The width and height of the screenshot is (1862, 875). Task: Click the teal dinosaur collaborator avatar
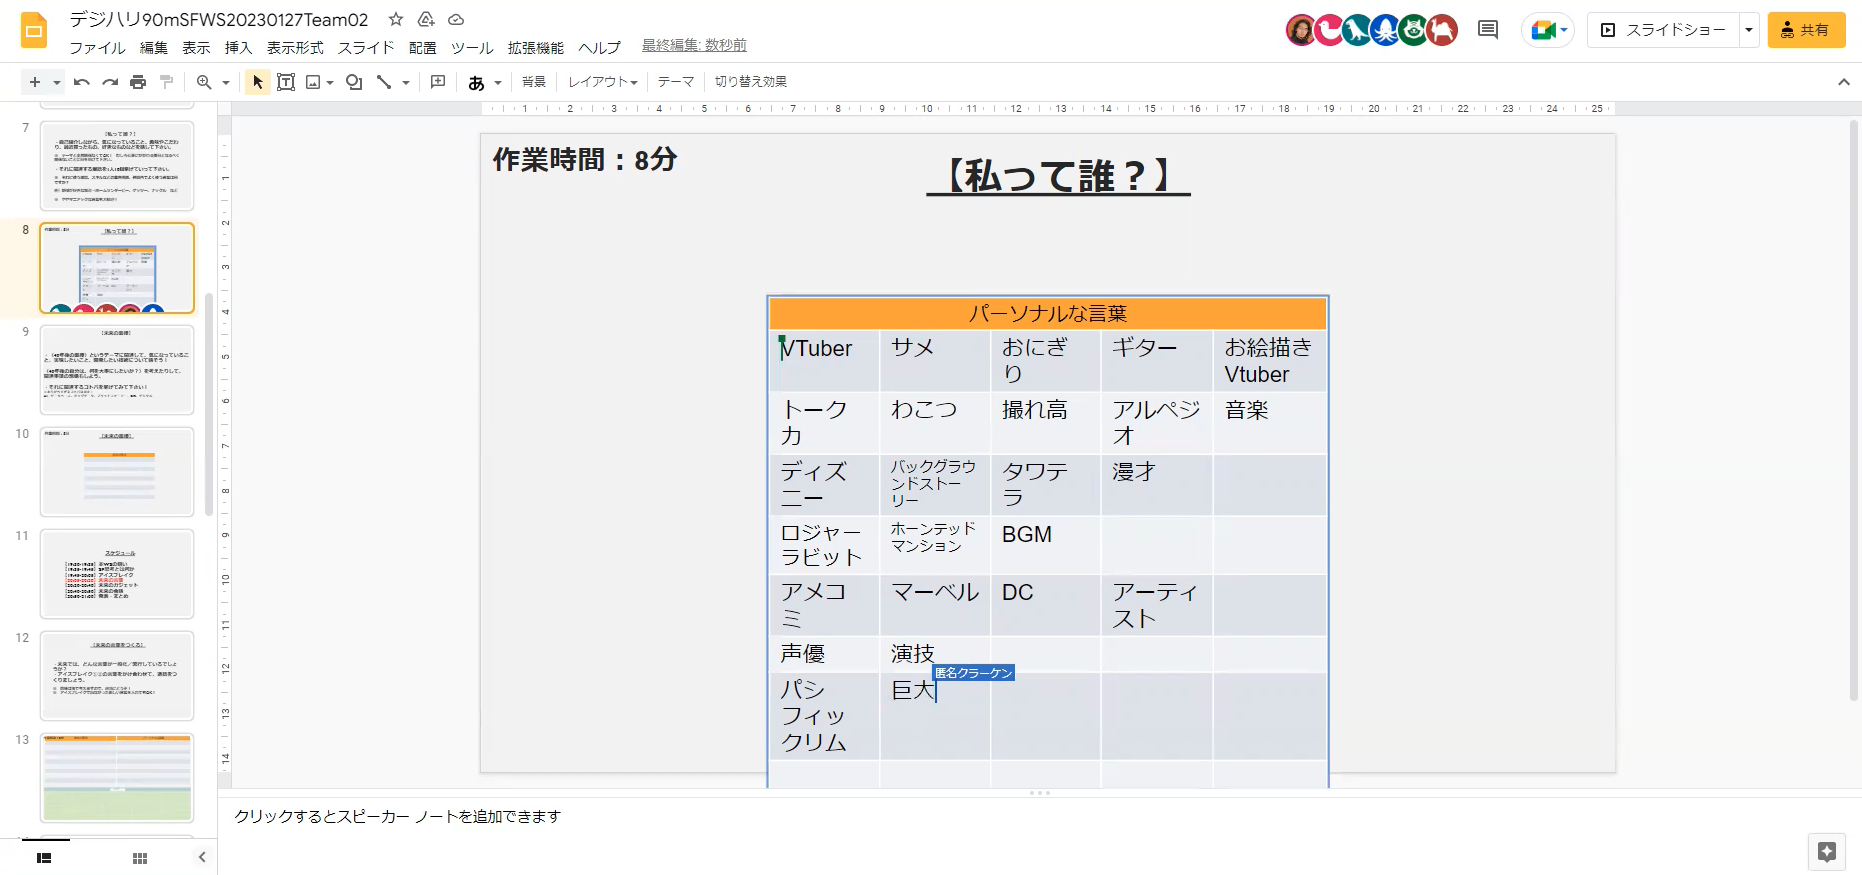(x=1357, y=30)
